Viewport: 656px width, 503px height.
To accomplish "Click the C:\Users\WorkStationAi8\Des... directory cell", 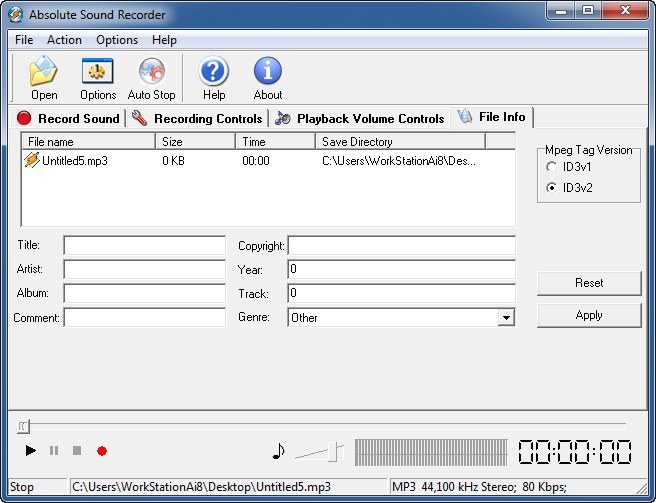I will pos(399,161).
